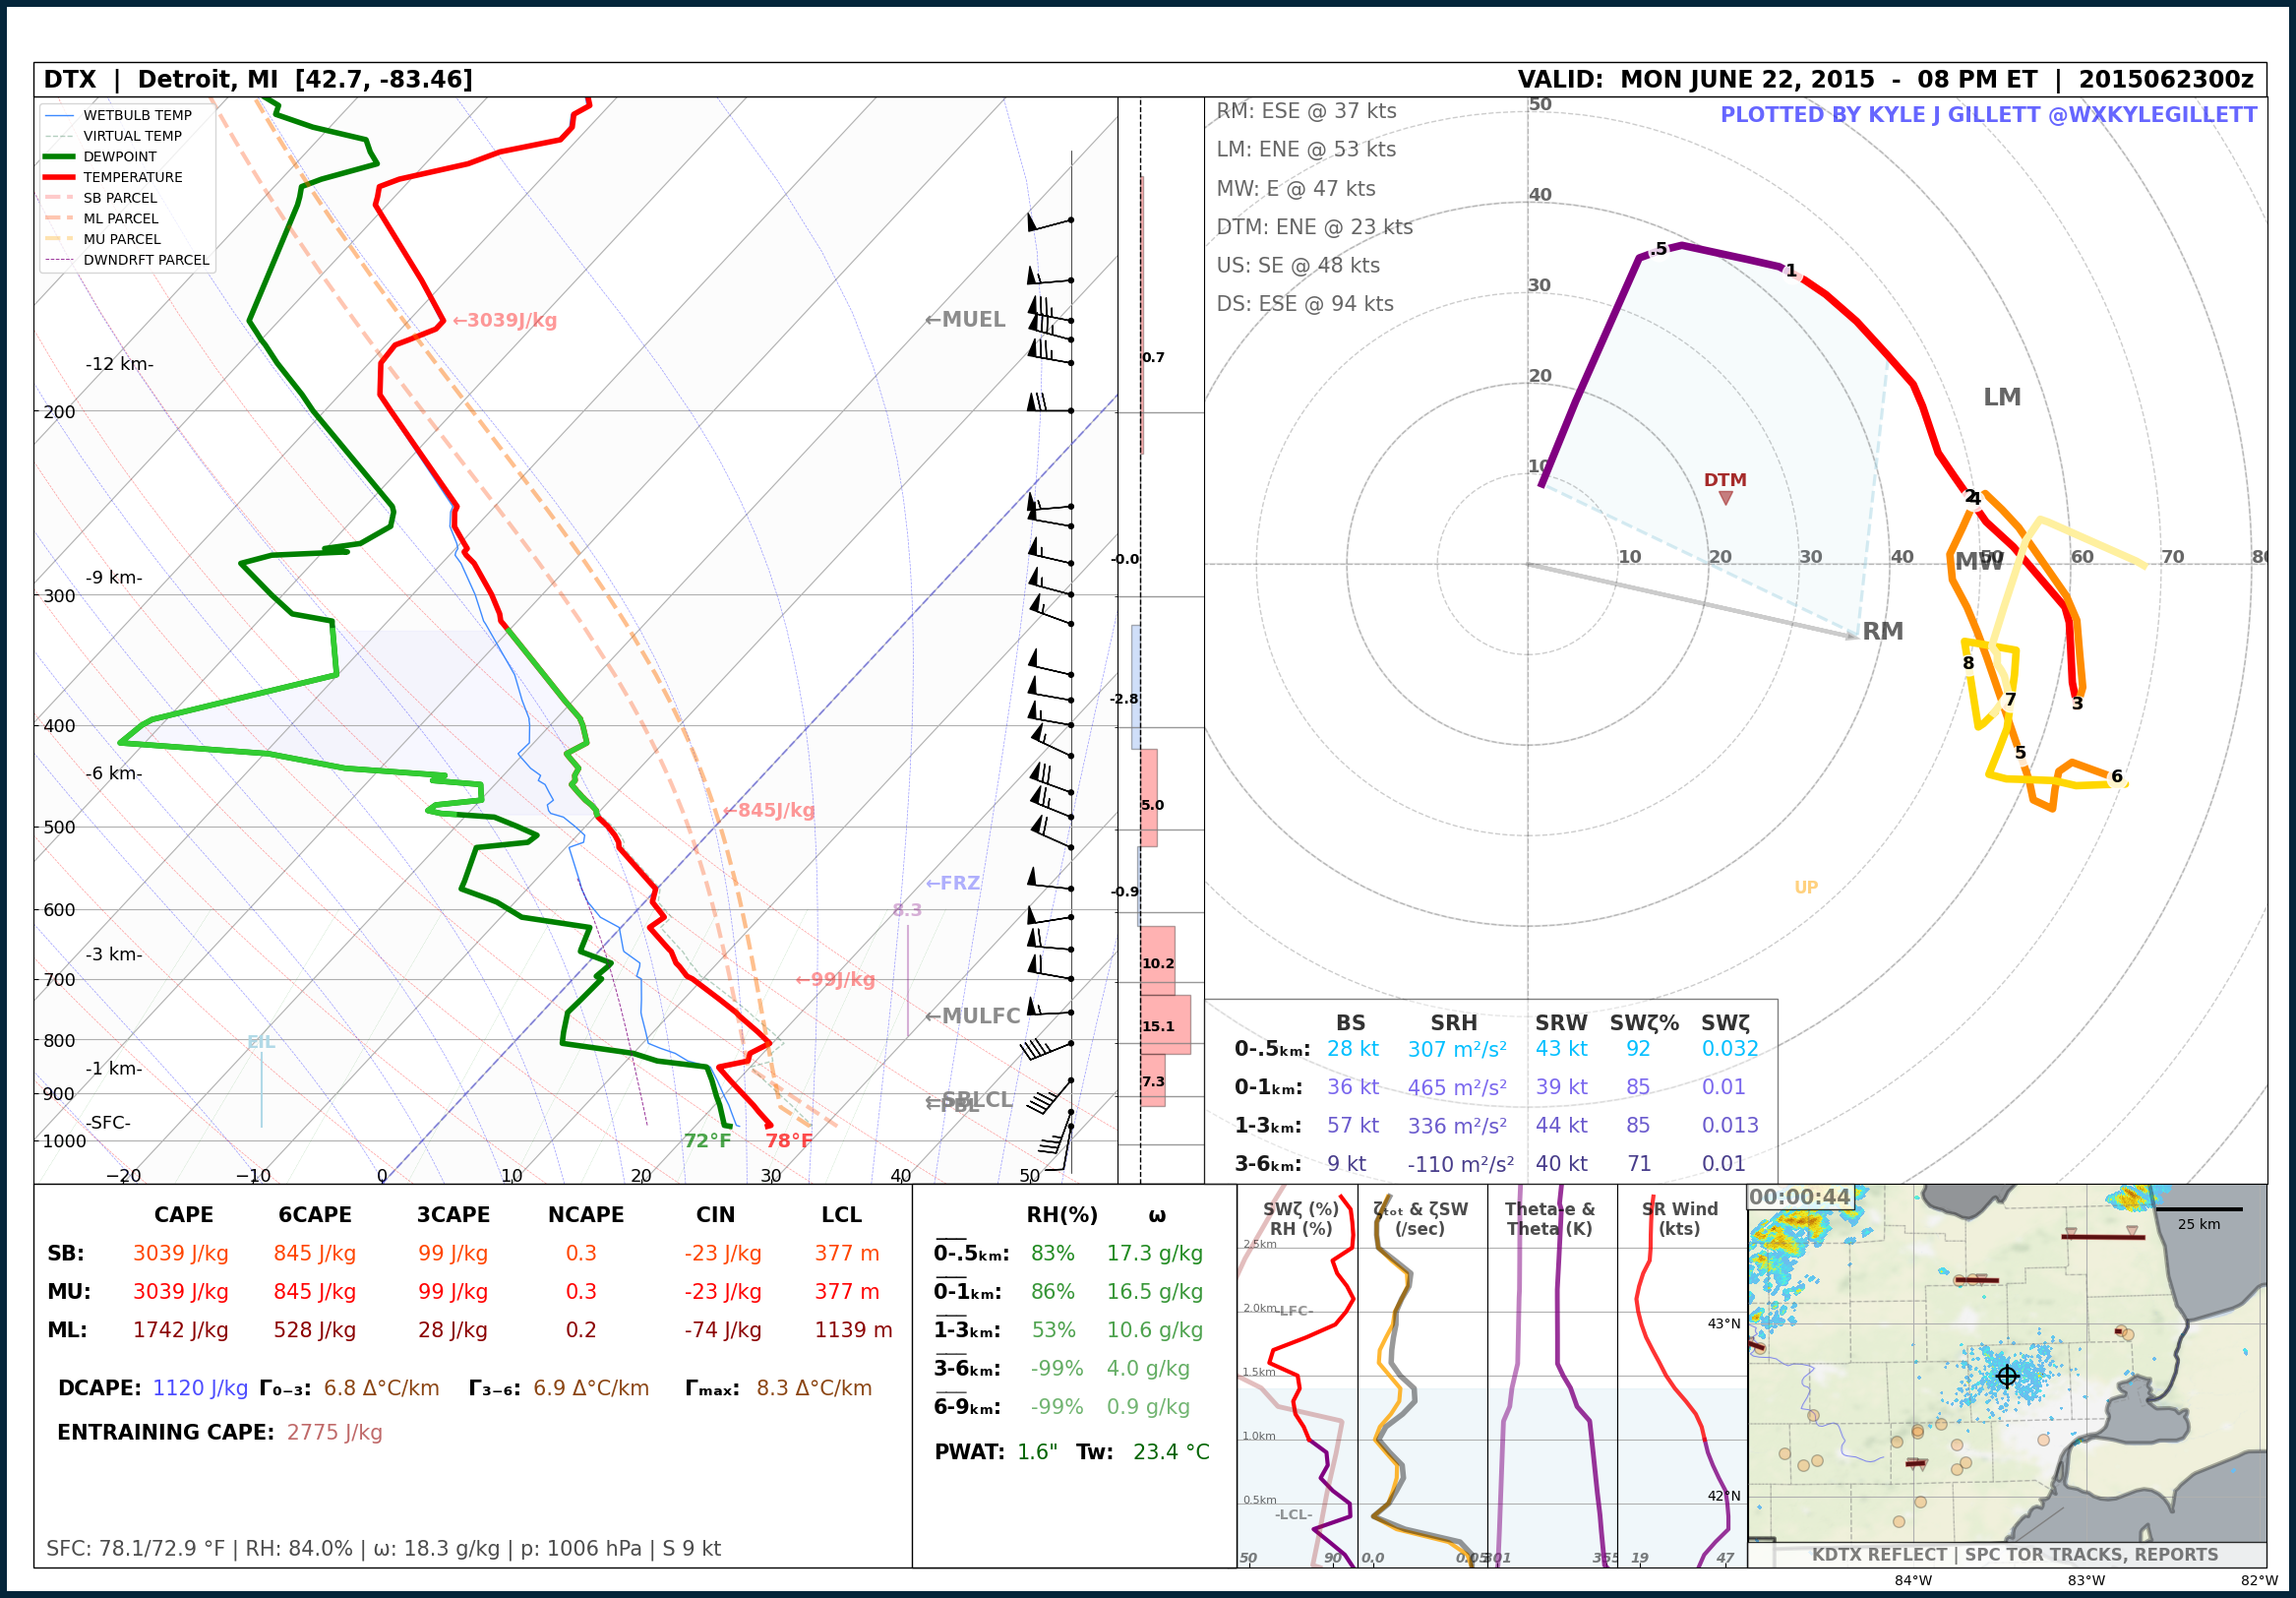Click the KDTX REFLECT map caption

[x=2014, y=1554]
